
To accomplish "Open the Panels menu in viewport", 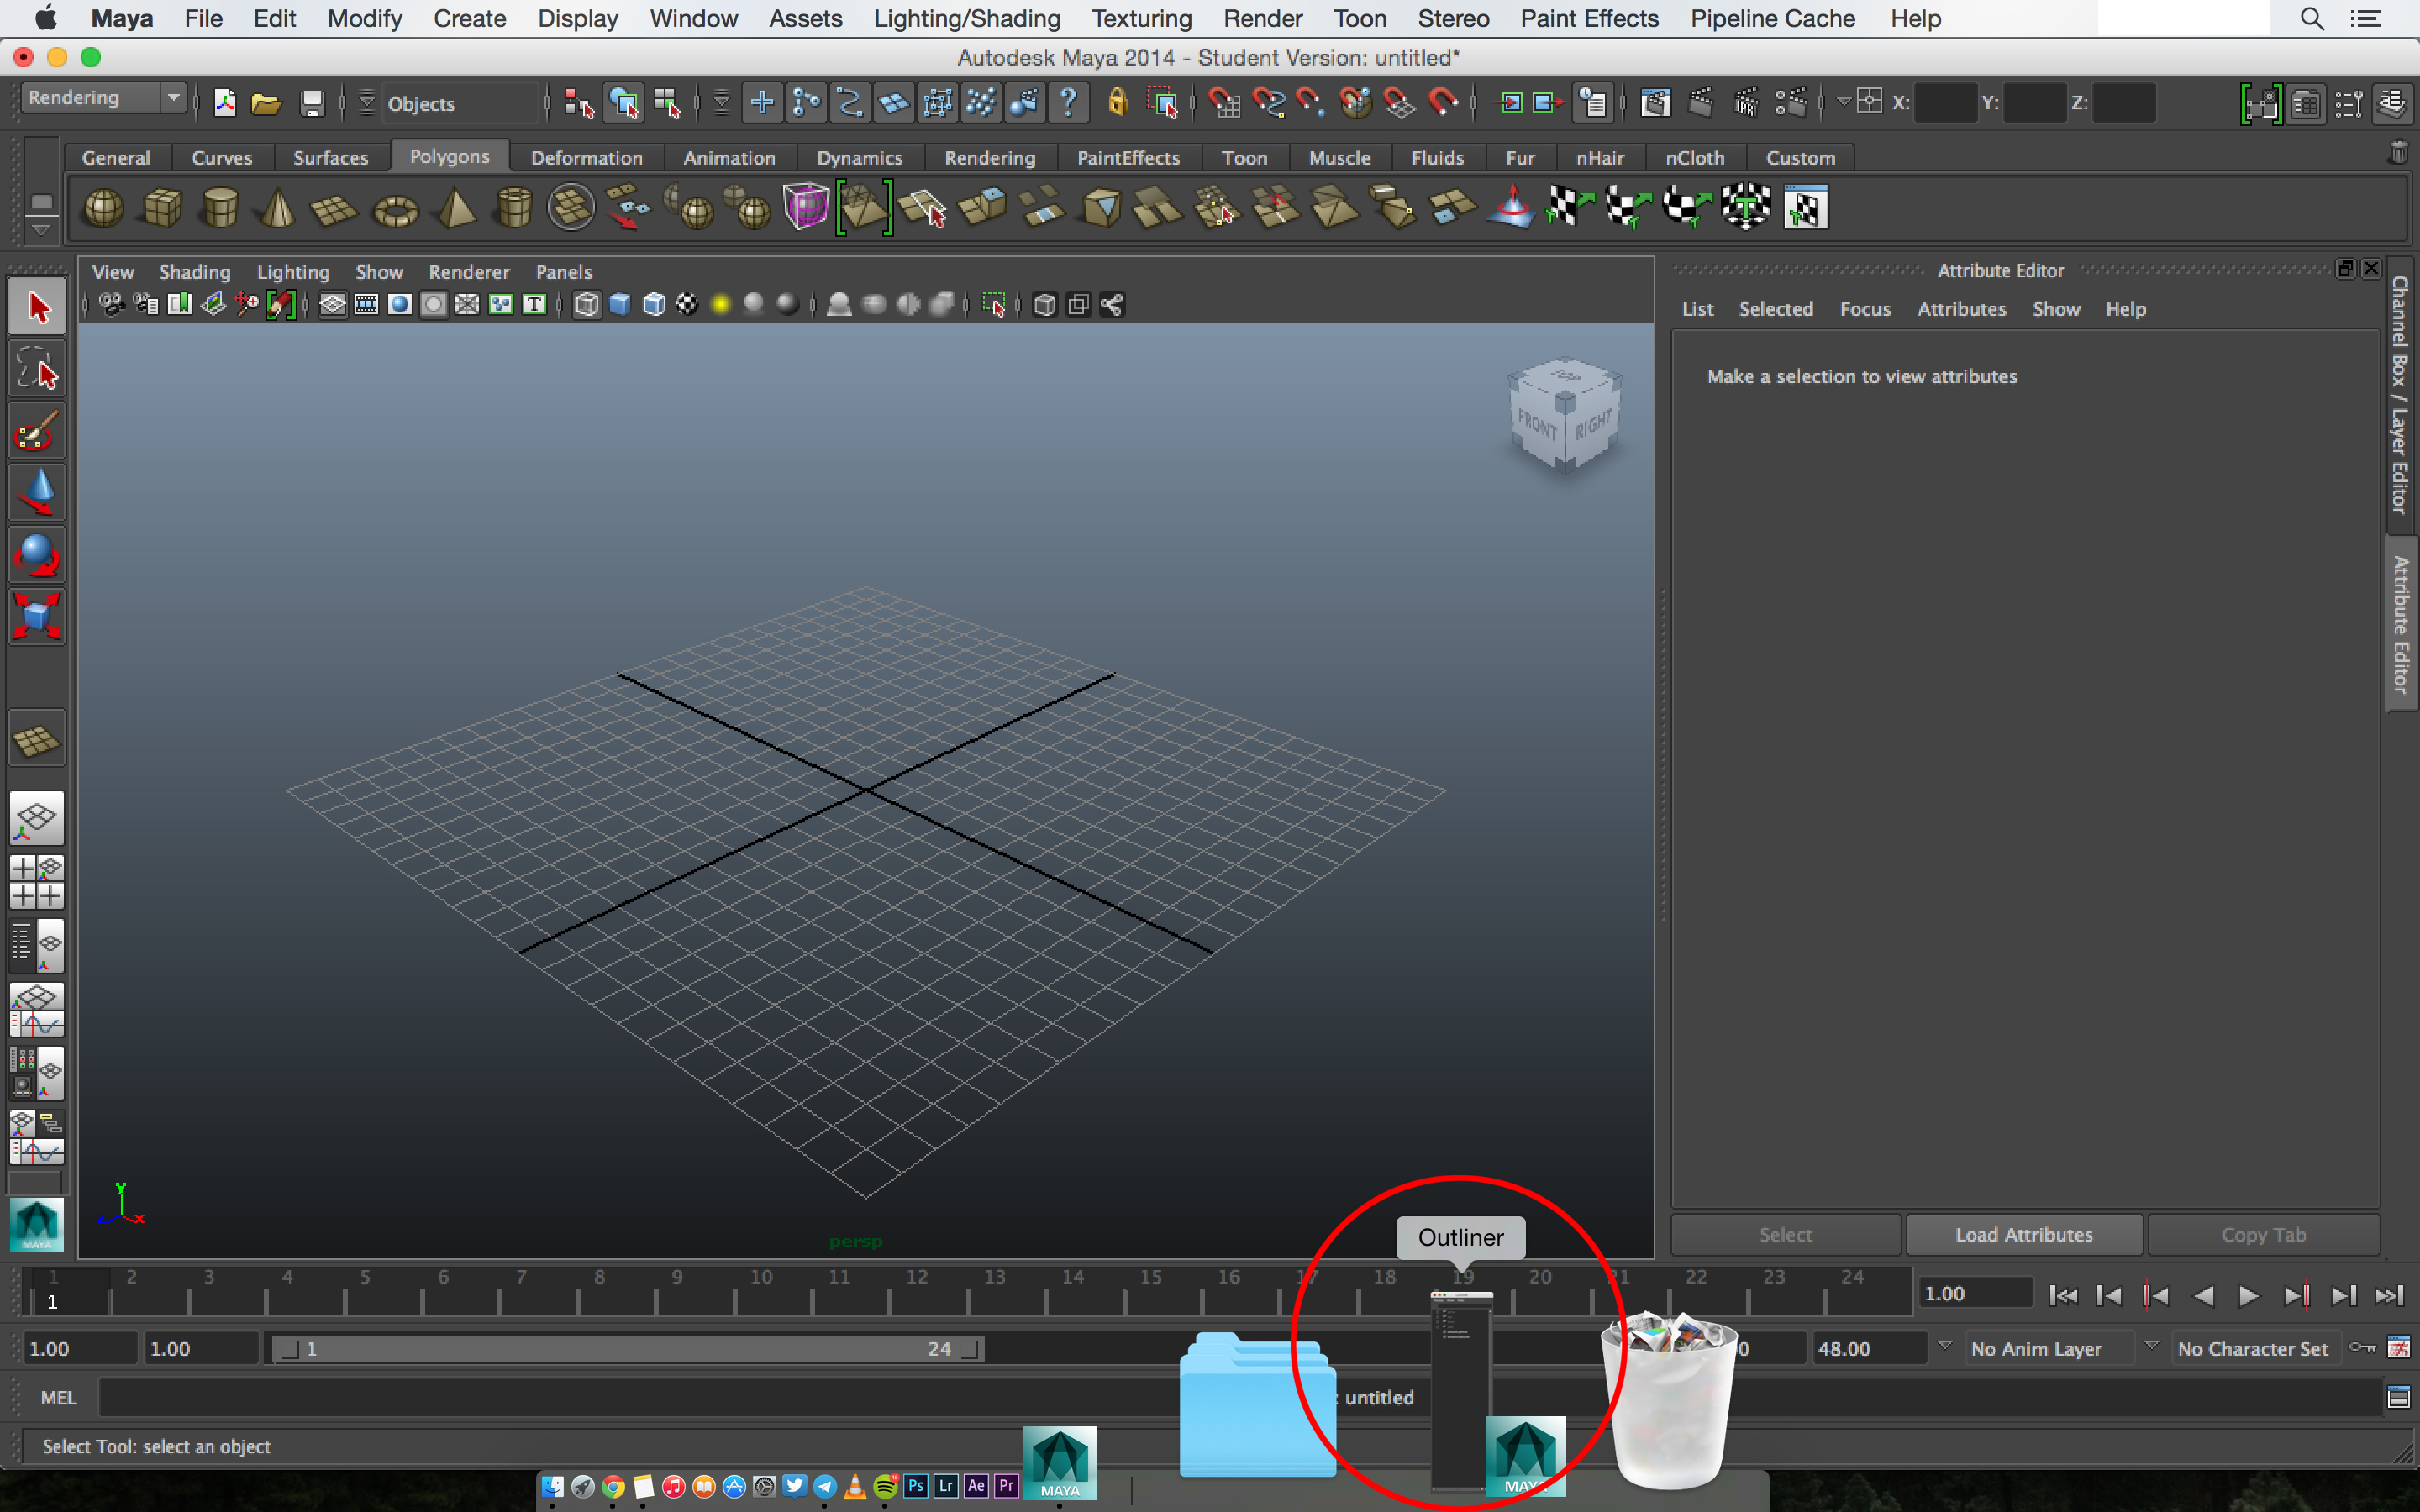I will tap(564, 272).
